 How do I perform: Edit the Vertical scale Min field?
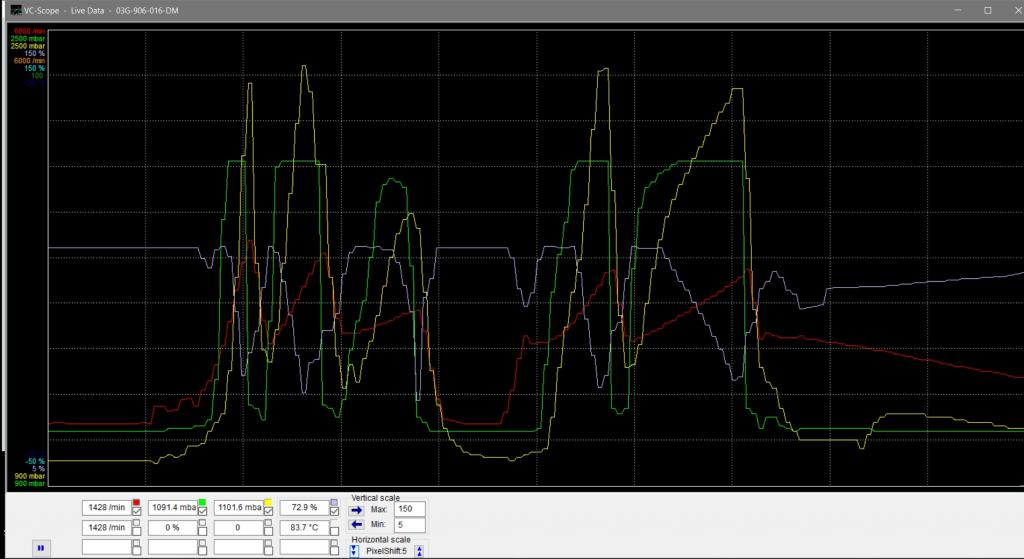pyautogui.click(x=409, y=524)
